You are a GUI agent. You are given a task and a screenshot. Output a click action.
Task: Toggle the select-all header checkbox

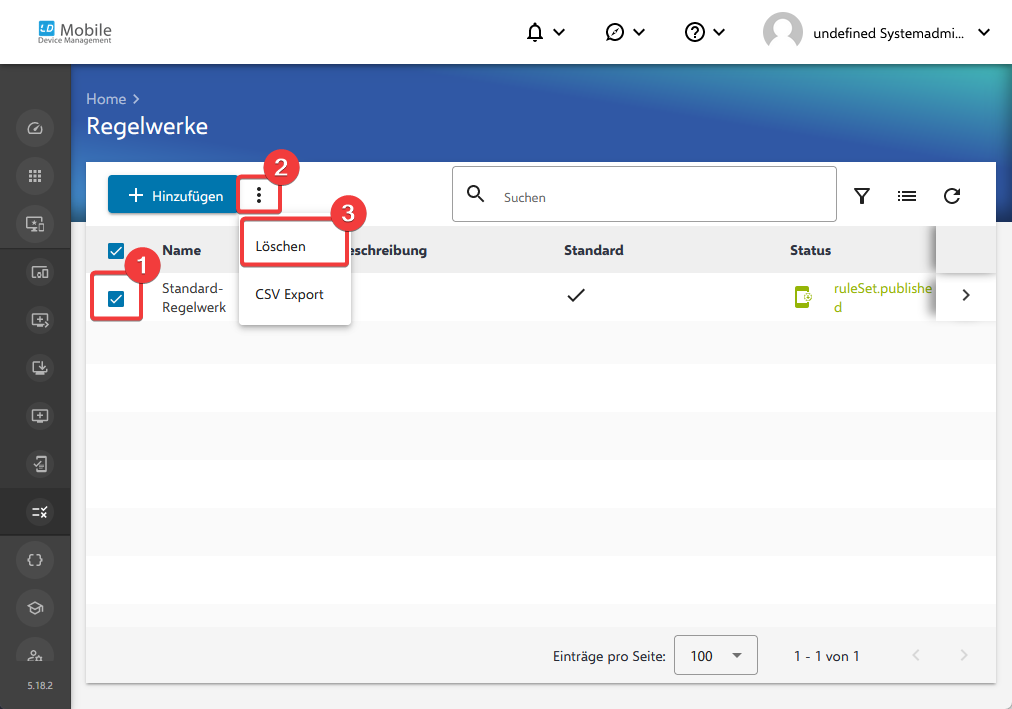pyautogui.click(x=116, y=250)
